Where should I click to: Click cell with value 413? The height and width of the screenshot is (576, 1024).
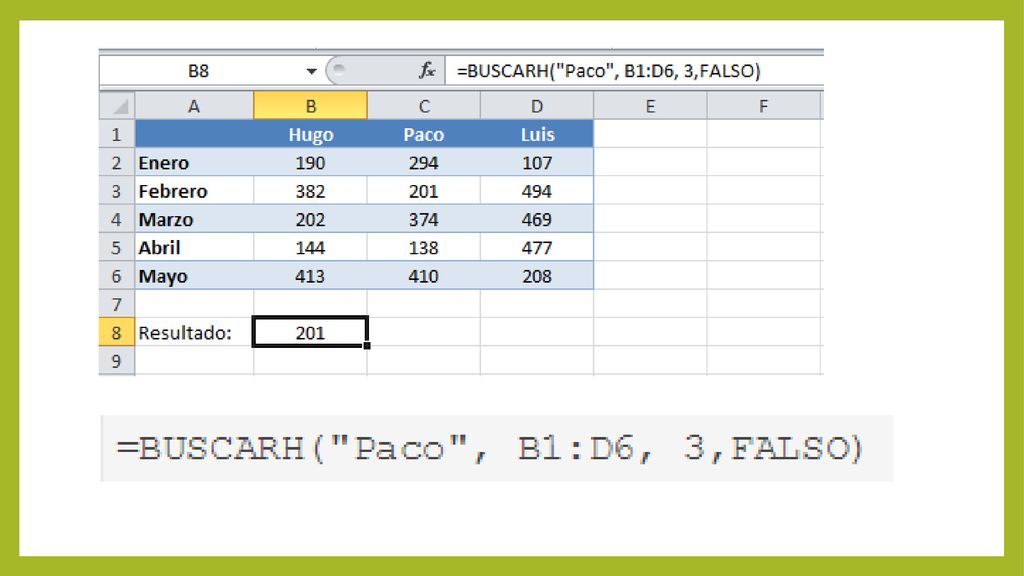[x=310, y=276]
